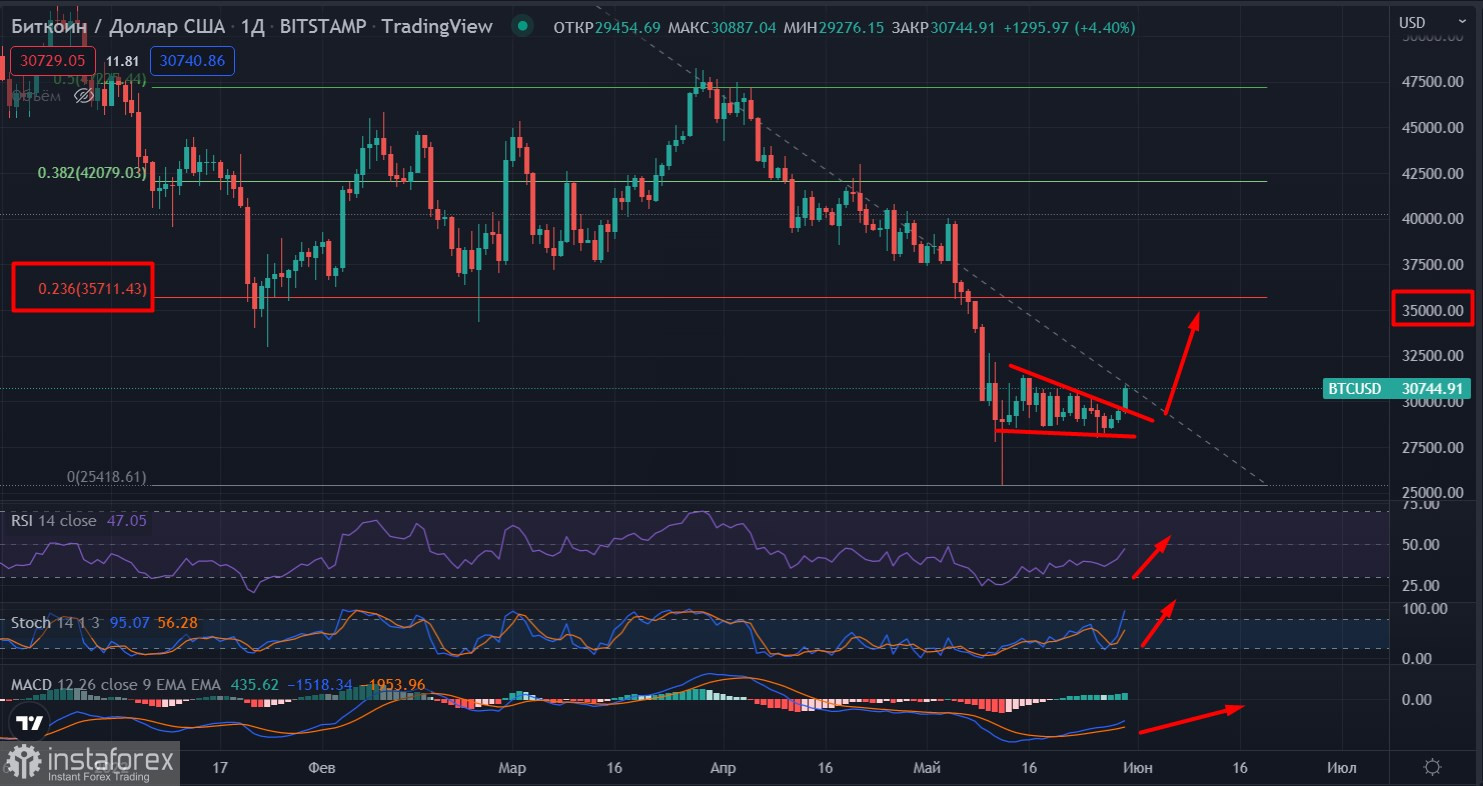Click the Июл date on time axis
1483x786 pixels.
pyautogui.click(x=1340, y=768)
